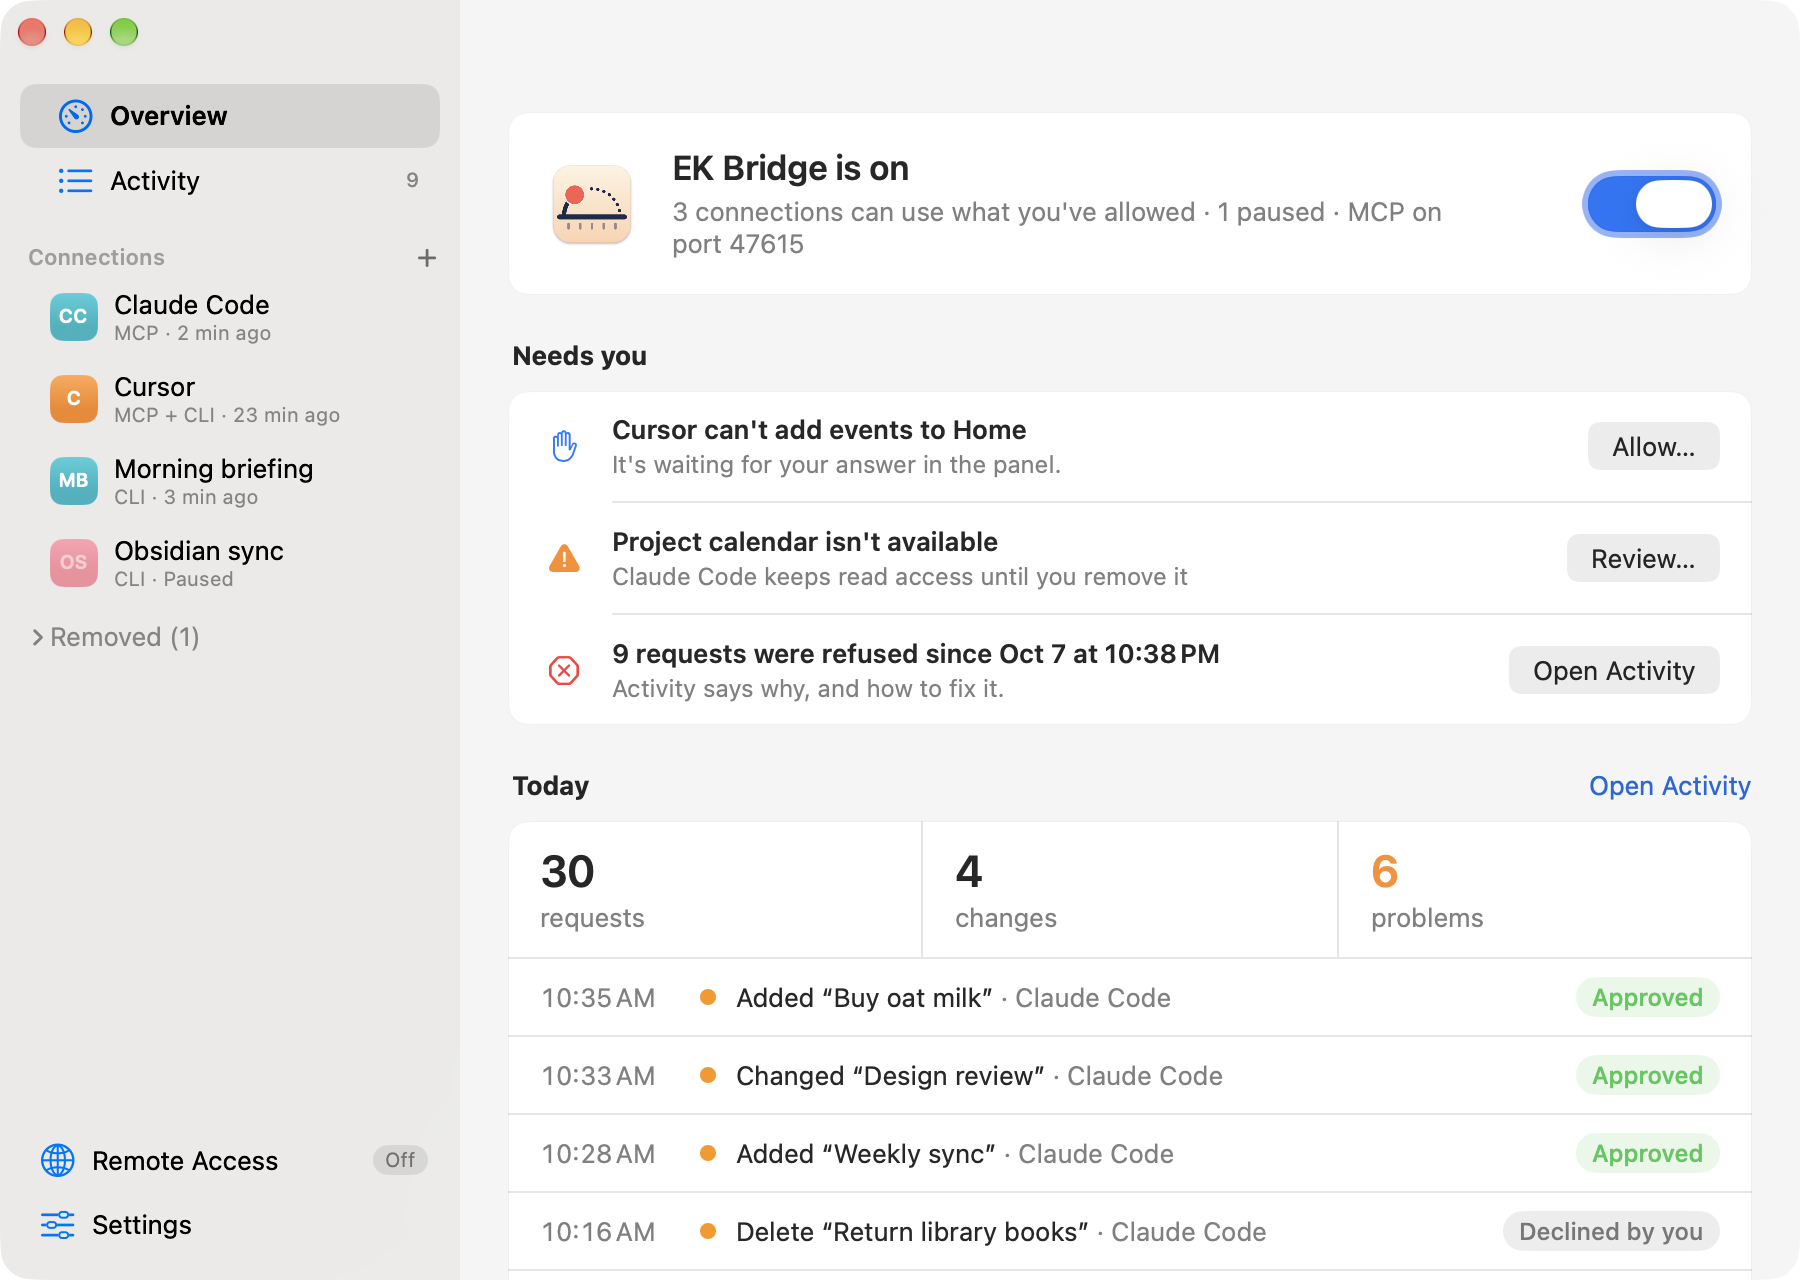Click the Obsidian sync OS avatar icon
Viewport: 1800px width, 1280px height.
pos(74,563)
